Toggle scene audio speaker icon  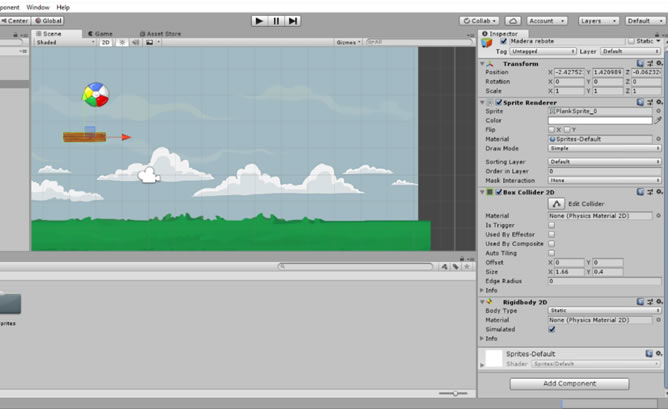click(135, 42)
